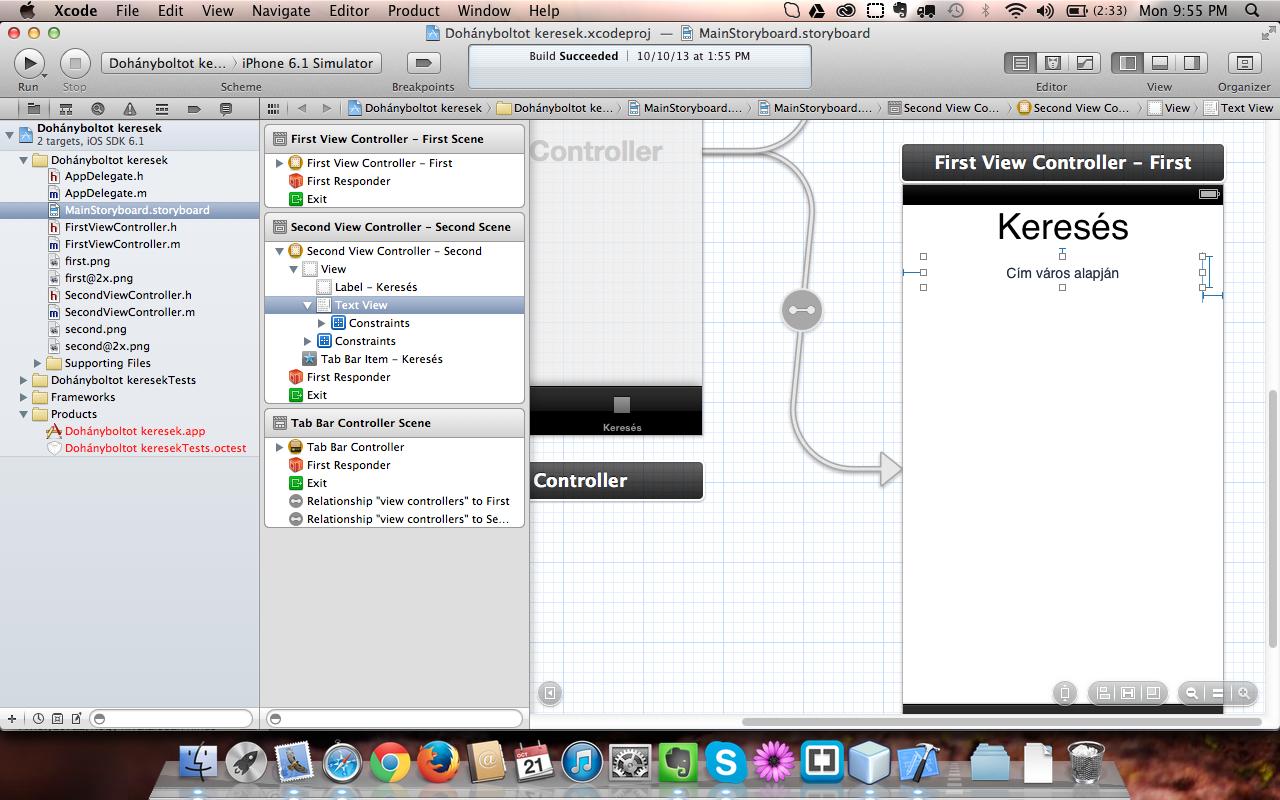Select the Keresés title label on canvas
This screenshot has height=800, width=1280.
tap(1062, 227)
